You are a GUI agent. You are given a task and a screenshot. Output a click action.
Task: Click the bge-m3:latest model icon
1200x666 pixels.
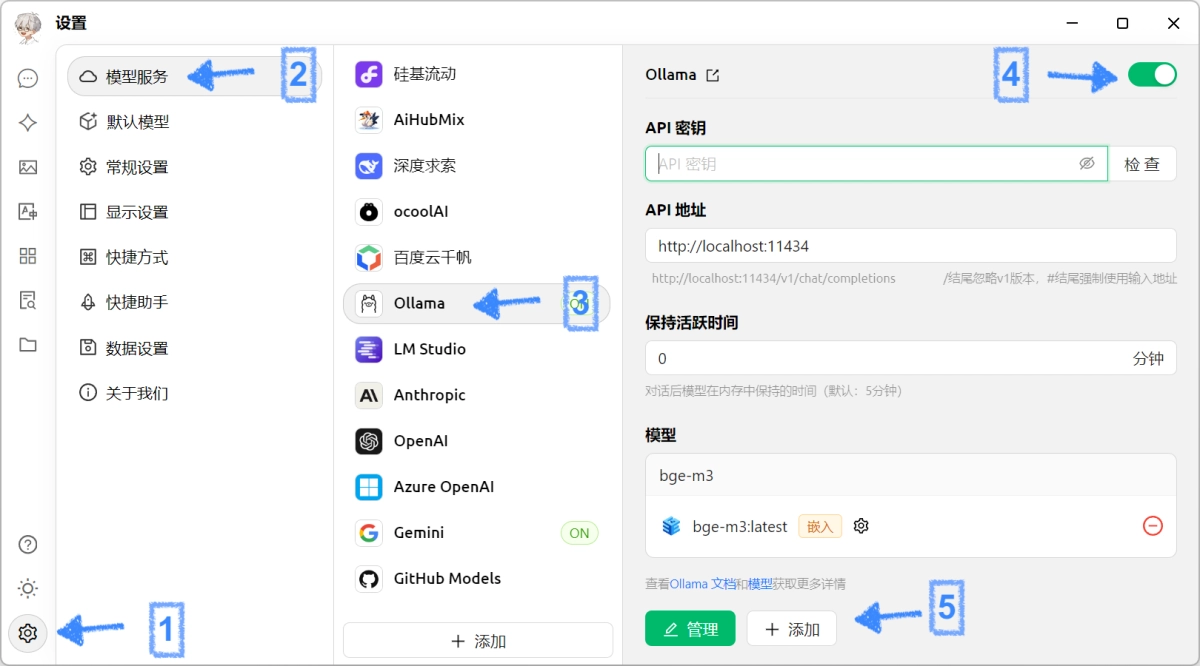[x=671, y=526]
